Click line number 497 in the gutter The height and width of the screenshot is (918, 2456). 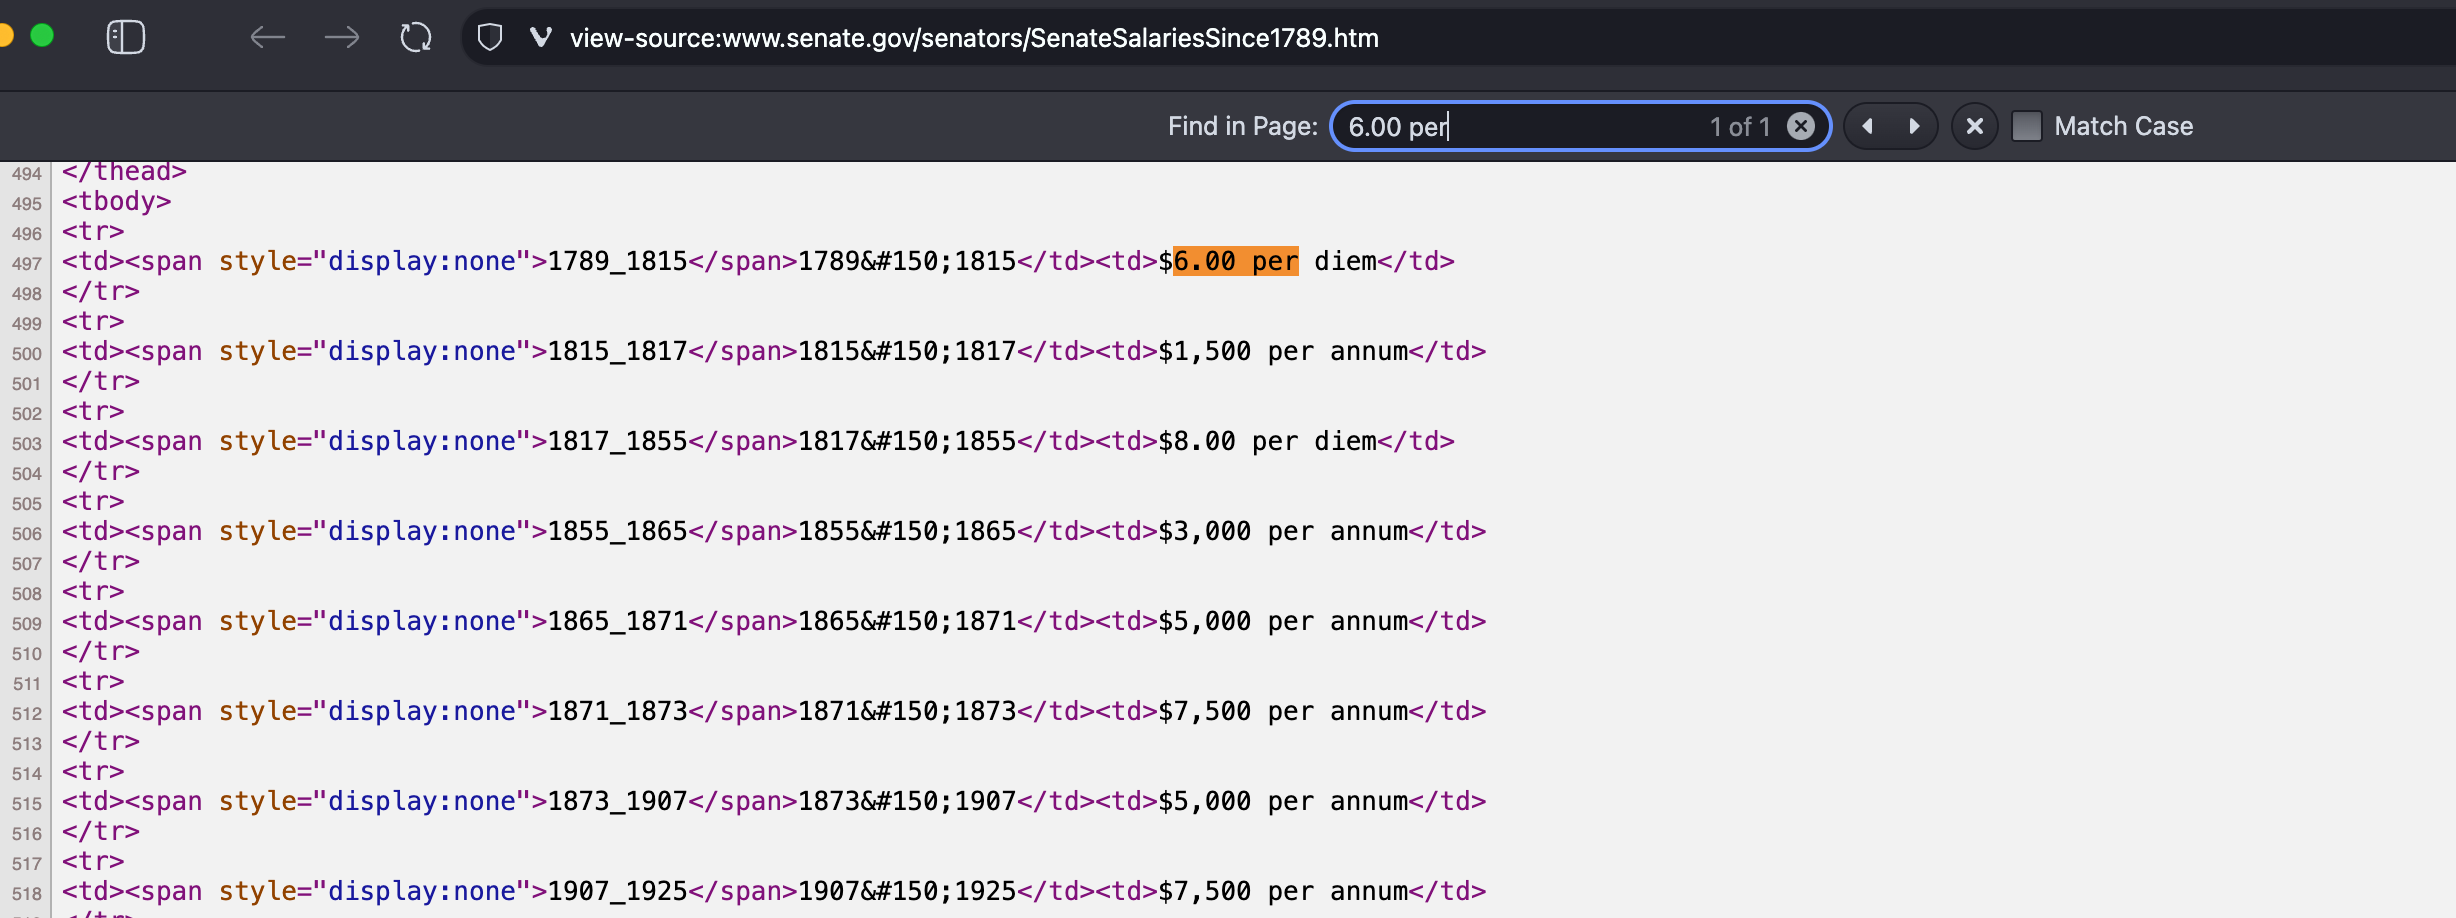coord(27,263)
